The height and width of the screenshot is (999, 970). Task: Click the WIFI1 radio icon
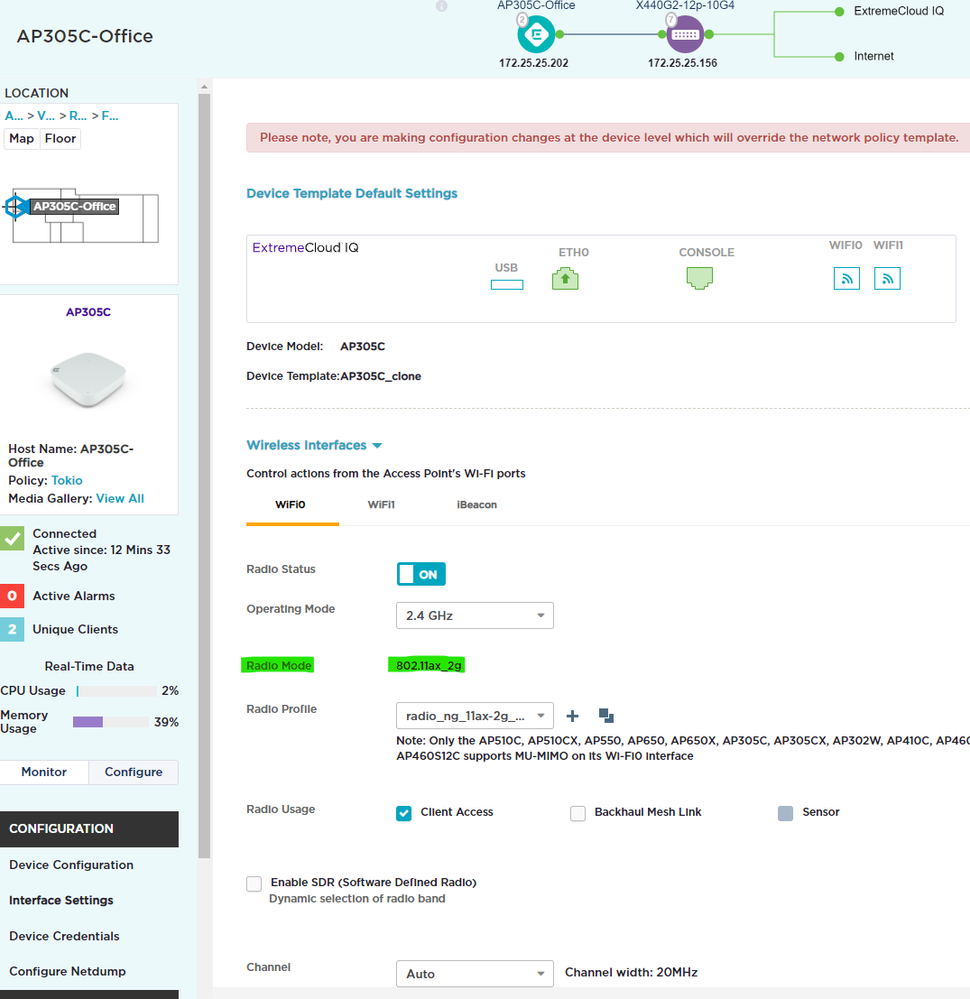(x=887, y=279)
